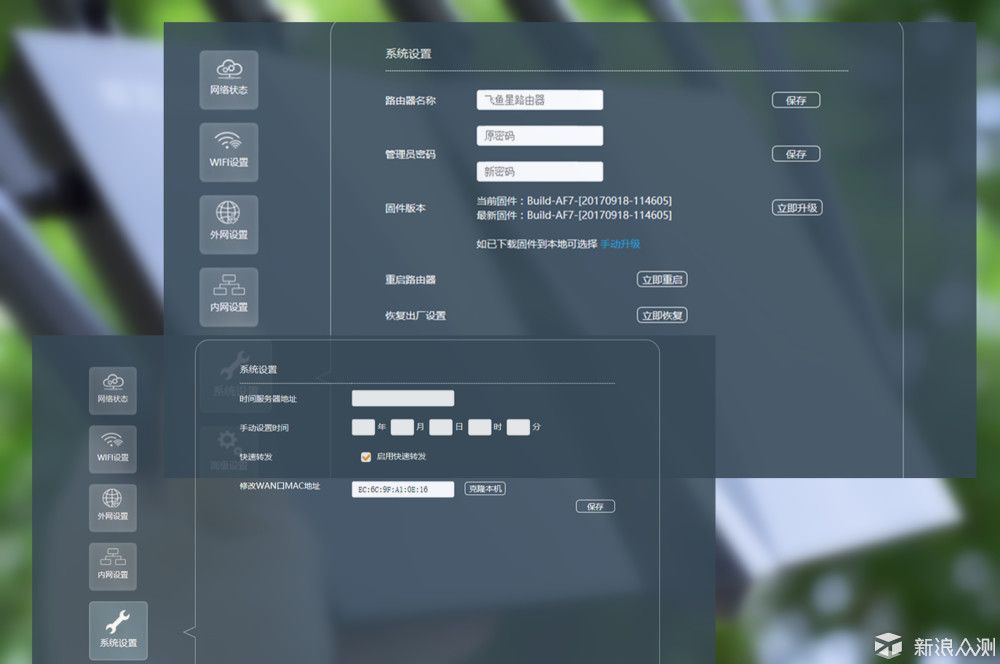The image size is (1000, 664).
Task: Focus the 原密码 old password field
Action: click(x=540, y=136)
